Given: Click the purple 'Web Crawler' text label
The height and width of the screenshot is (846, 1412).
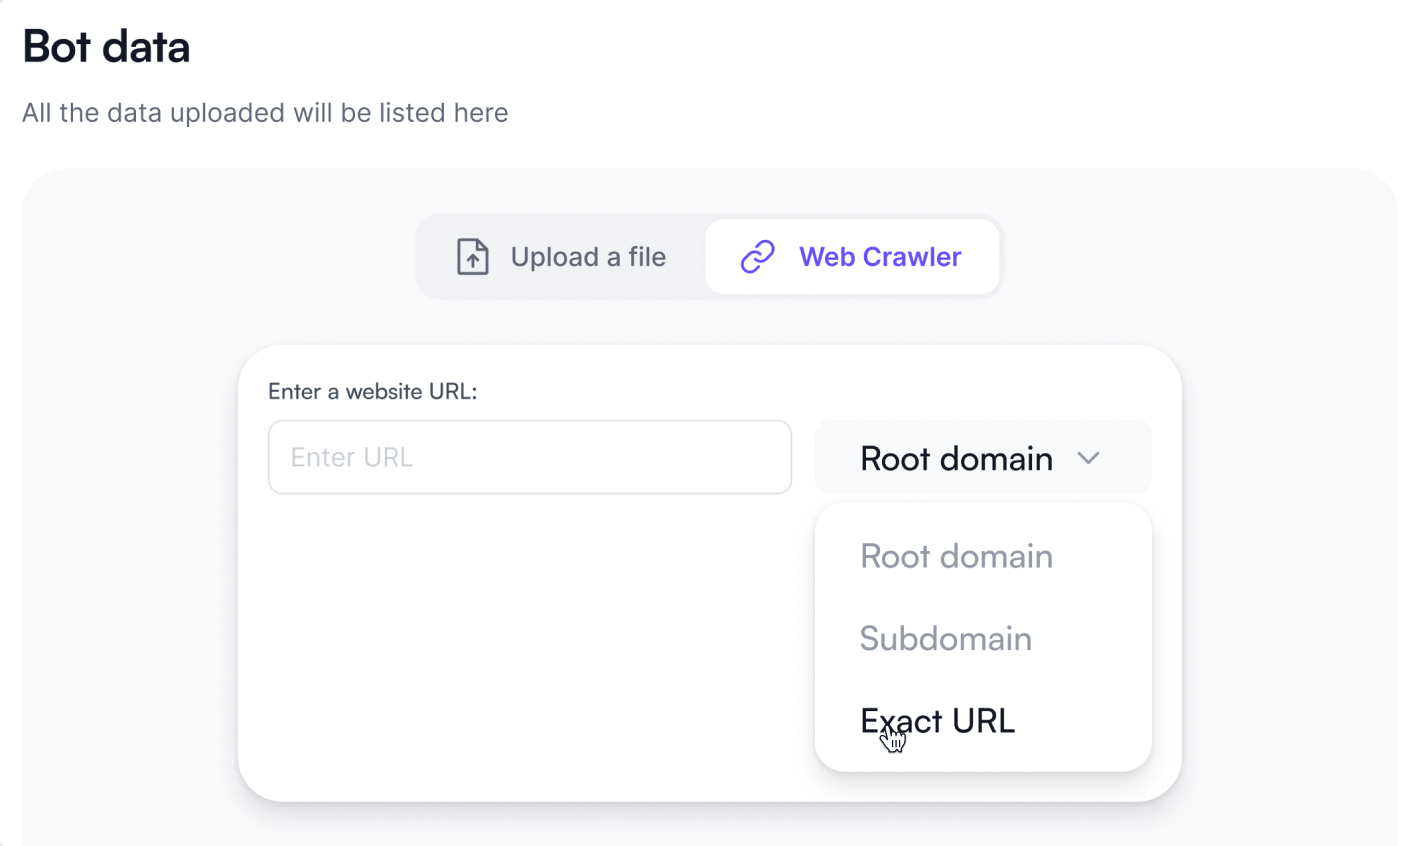Looking at the screenshot, I should coord(880,257).
